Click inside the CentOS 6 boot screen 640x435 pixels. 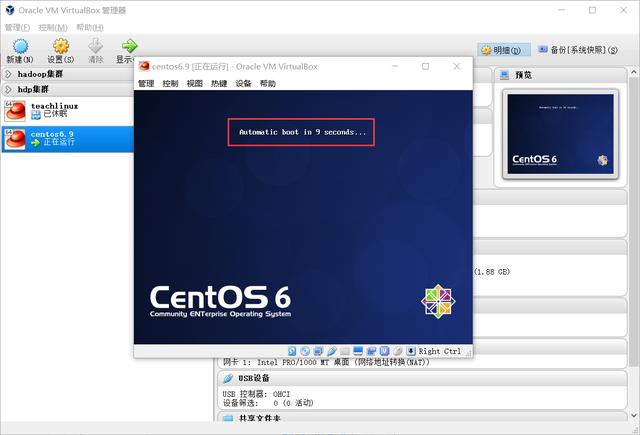coord(303,217)
